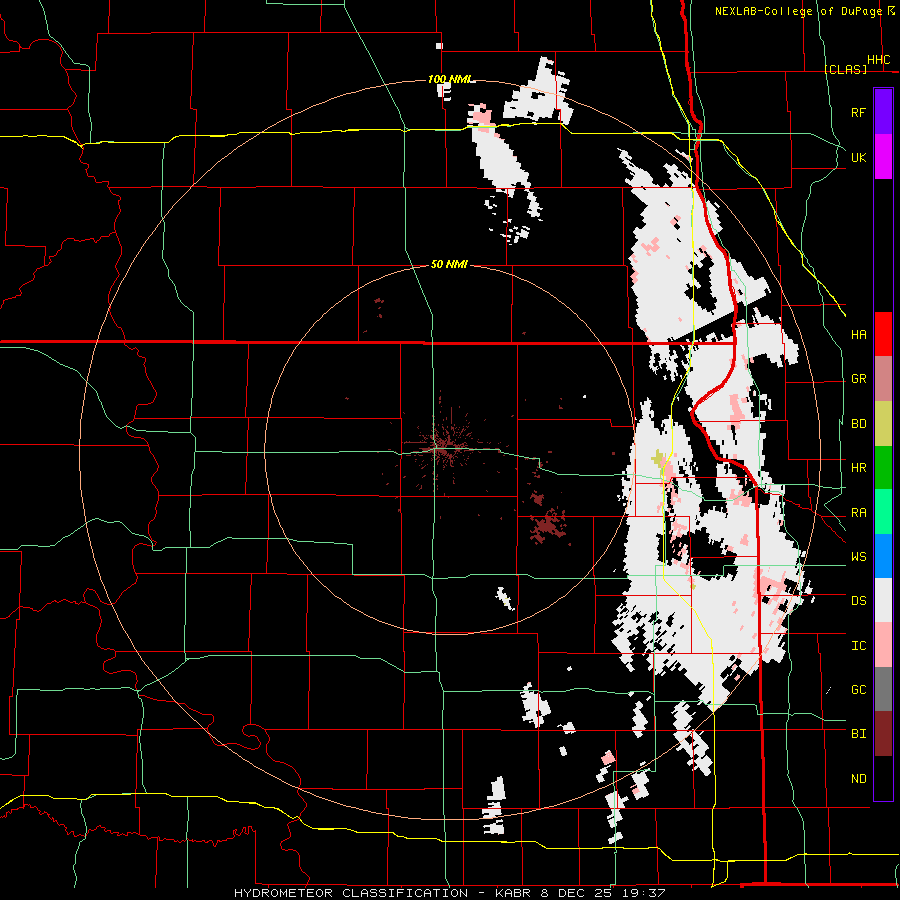Pick the DS white legend swatch
900x900 pixels.
[x=883, y=600]
